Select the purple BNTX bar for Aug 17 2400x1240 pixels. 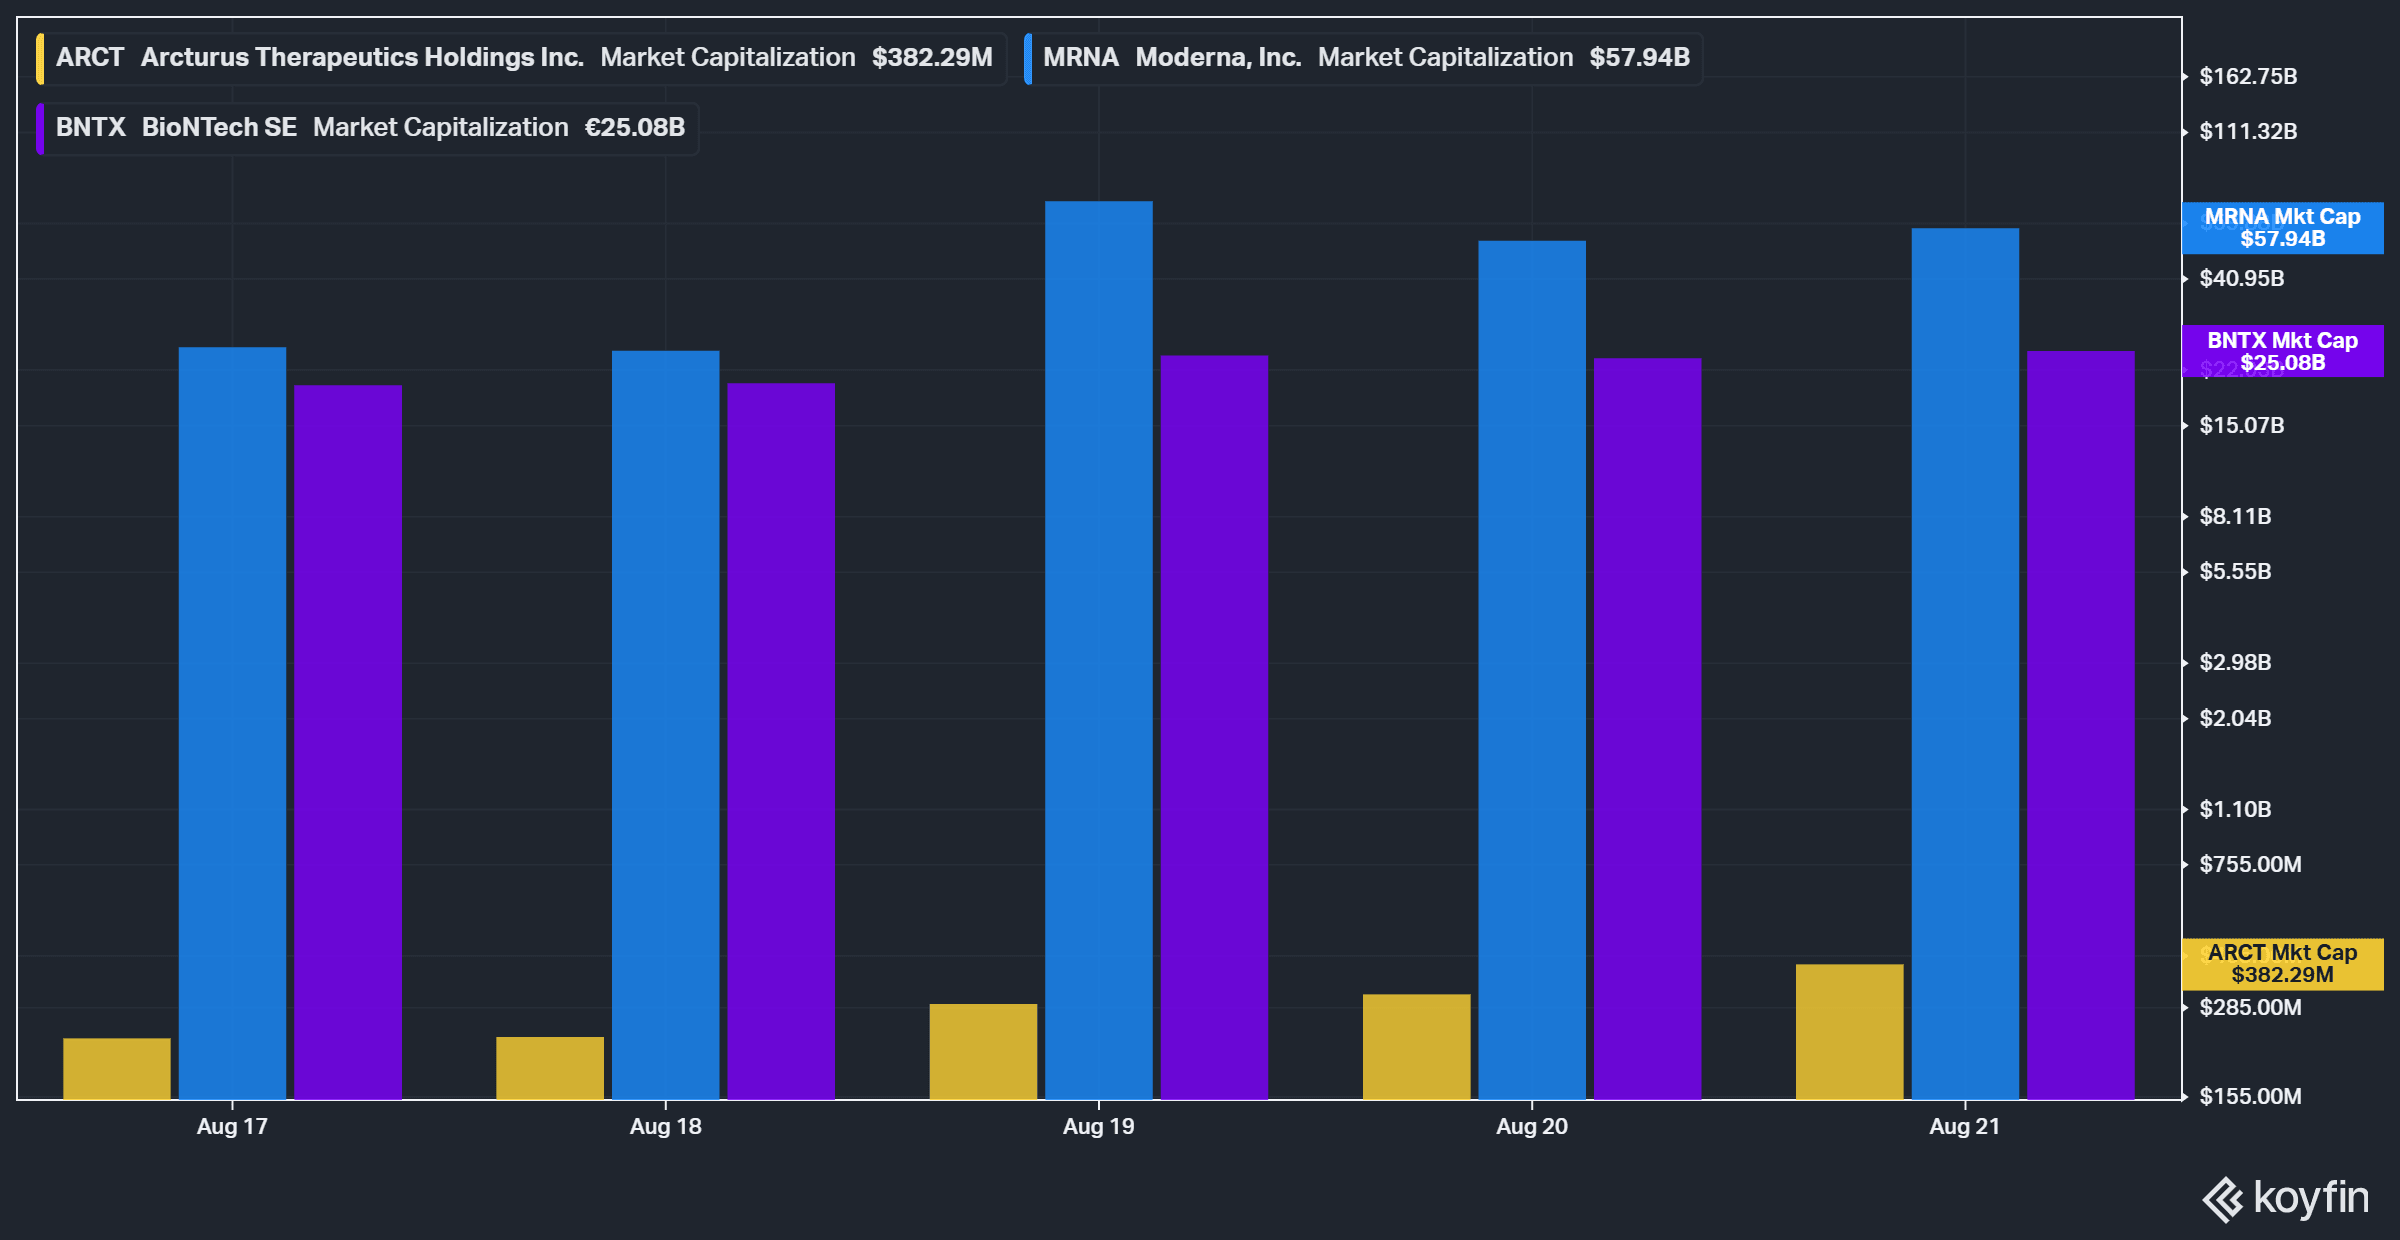[348, 742]
